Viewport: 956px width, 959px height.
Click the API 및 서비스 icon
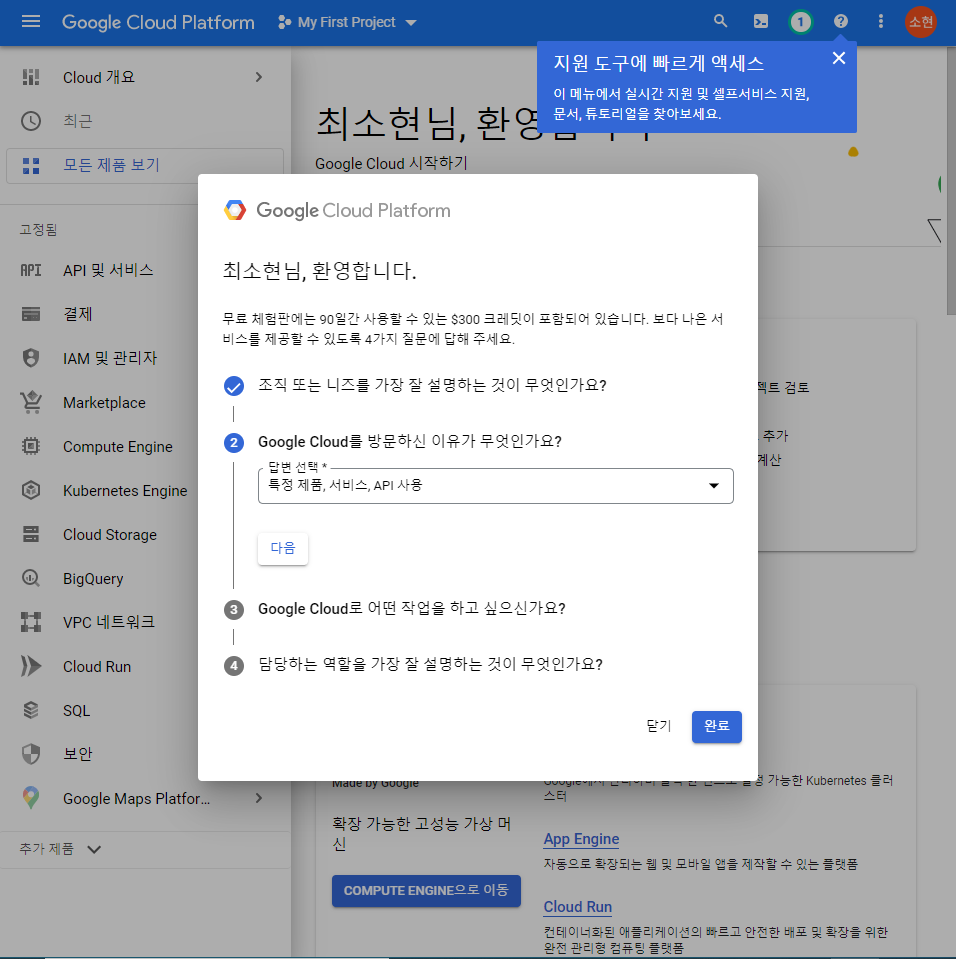tap(31, 270)
